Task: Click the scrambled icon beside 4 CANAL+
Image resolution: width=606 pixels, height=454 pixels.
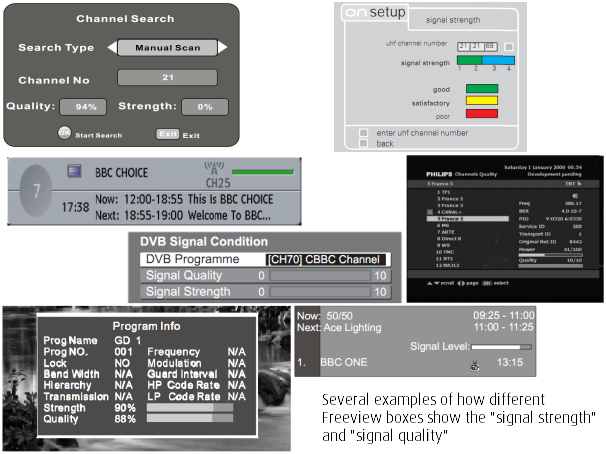Action: coord(430,212)
